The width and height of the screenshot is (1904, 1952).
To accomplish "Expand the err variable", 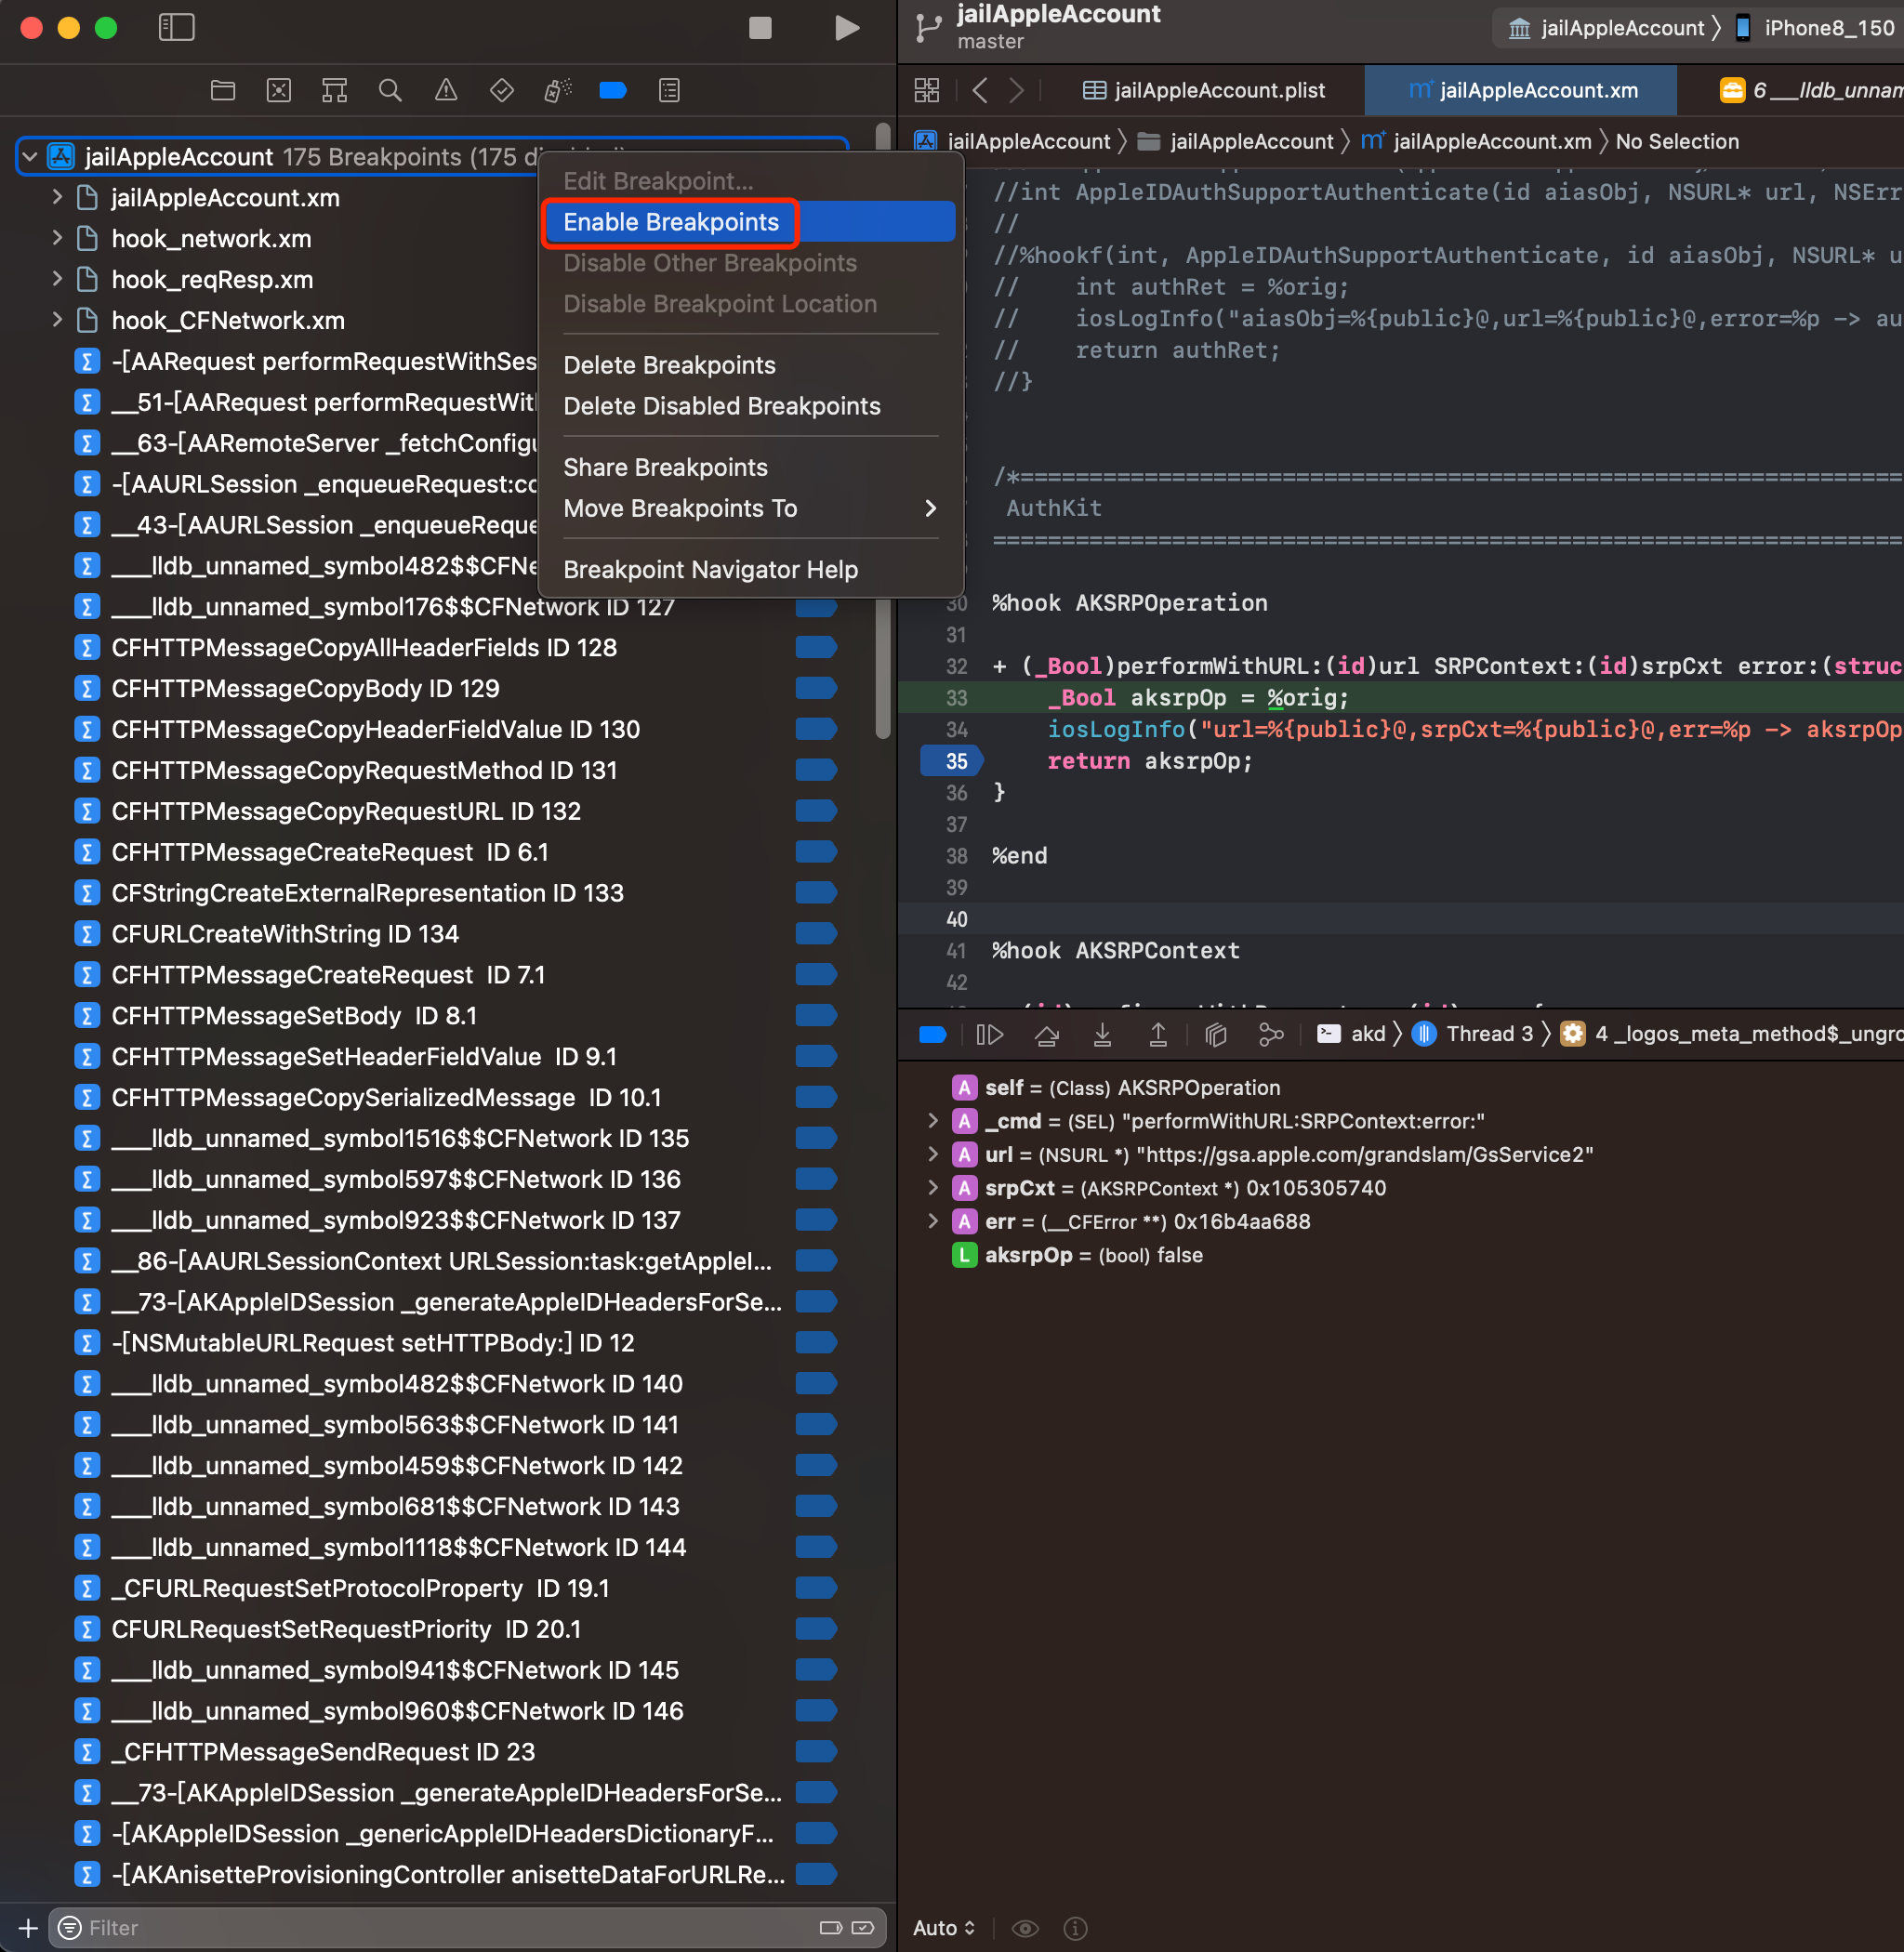I will pyautogui.click(x=932, y=1221).
